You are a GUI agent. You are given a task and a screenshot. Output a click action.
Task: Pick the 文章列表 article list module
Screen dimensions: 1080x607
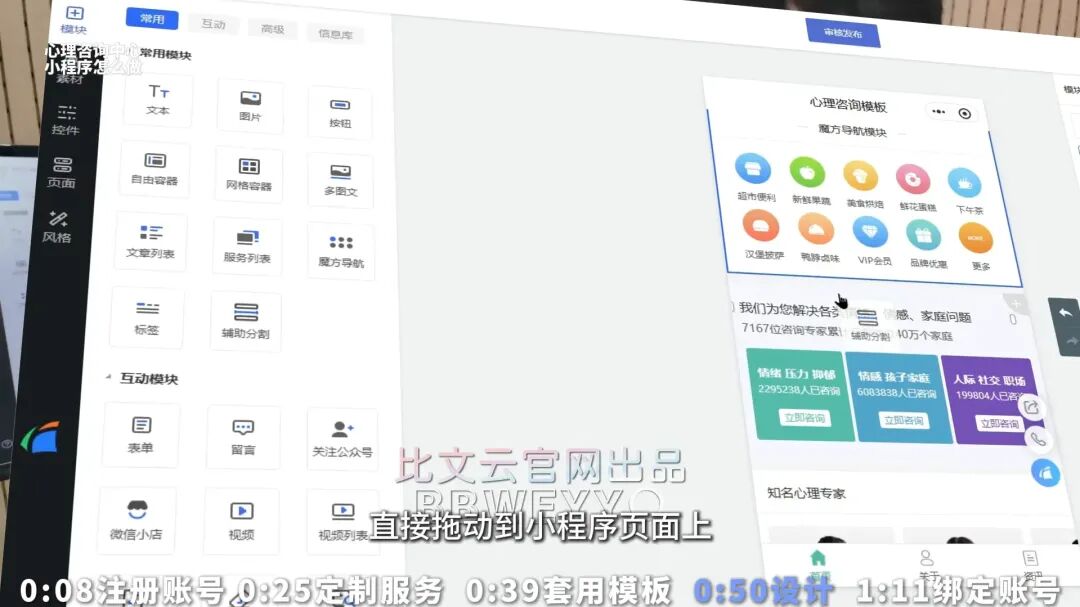coord(150,242)
